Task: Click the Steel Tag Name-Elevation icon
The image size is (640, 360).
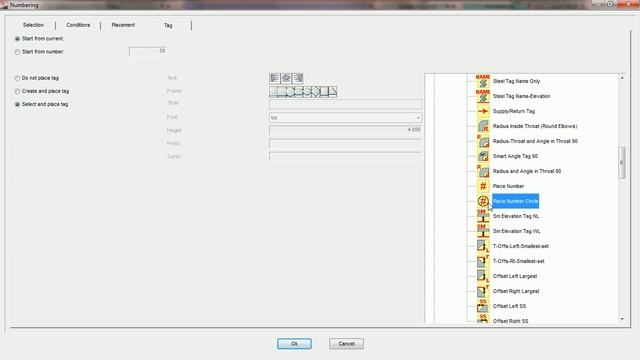Action: 483,96
